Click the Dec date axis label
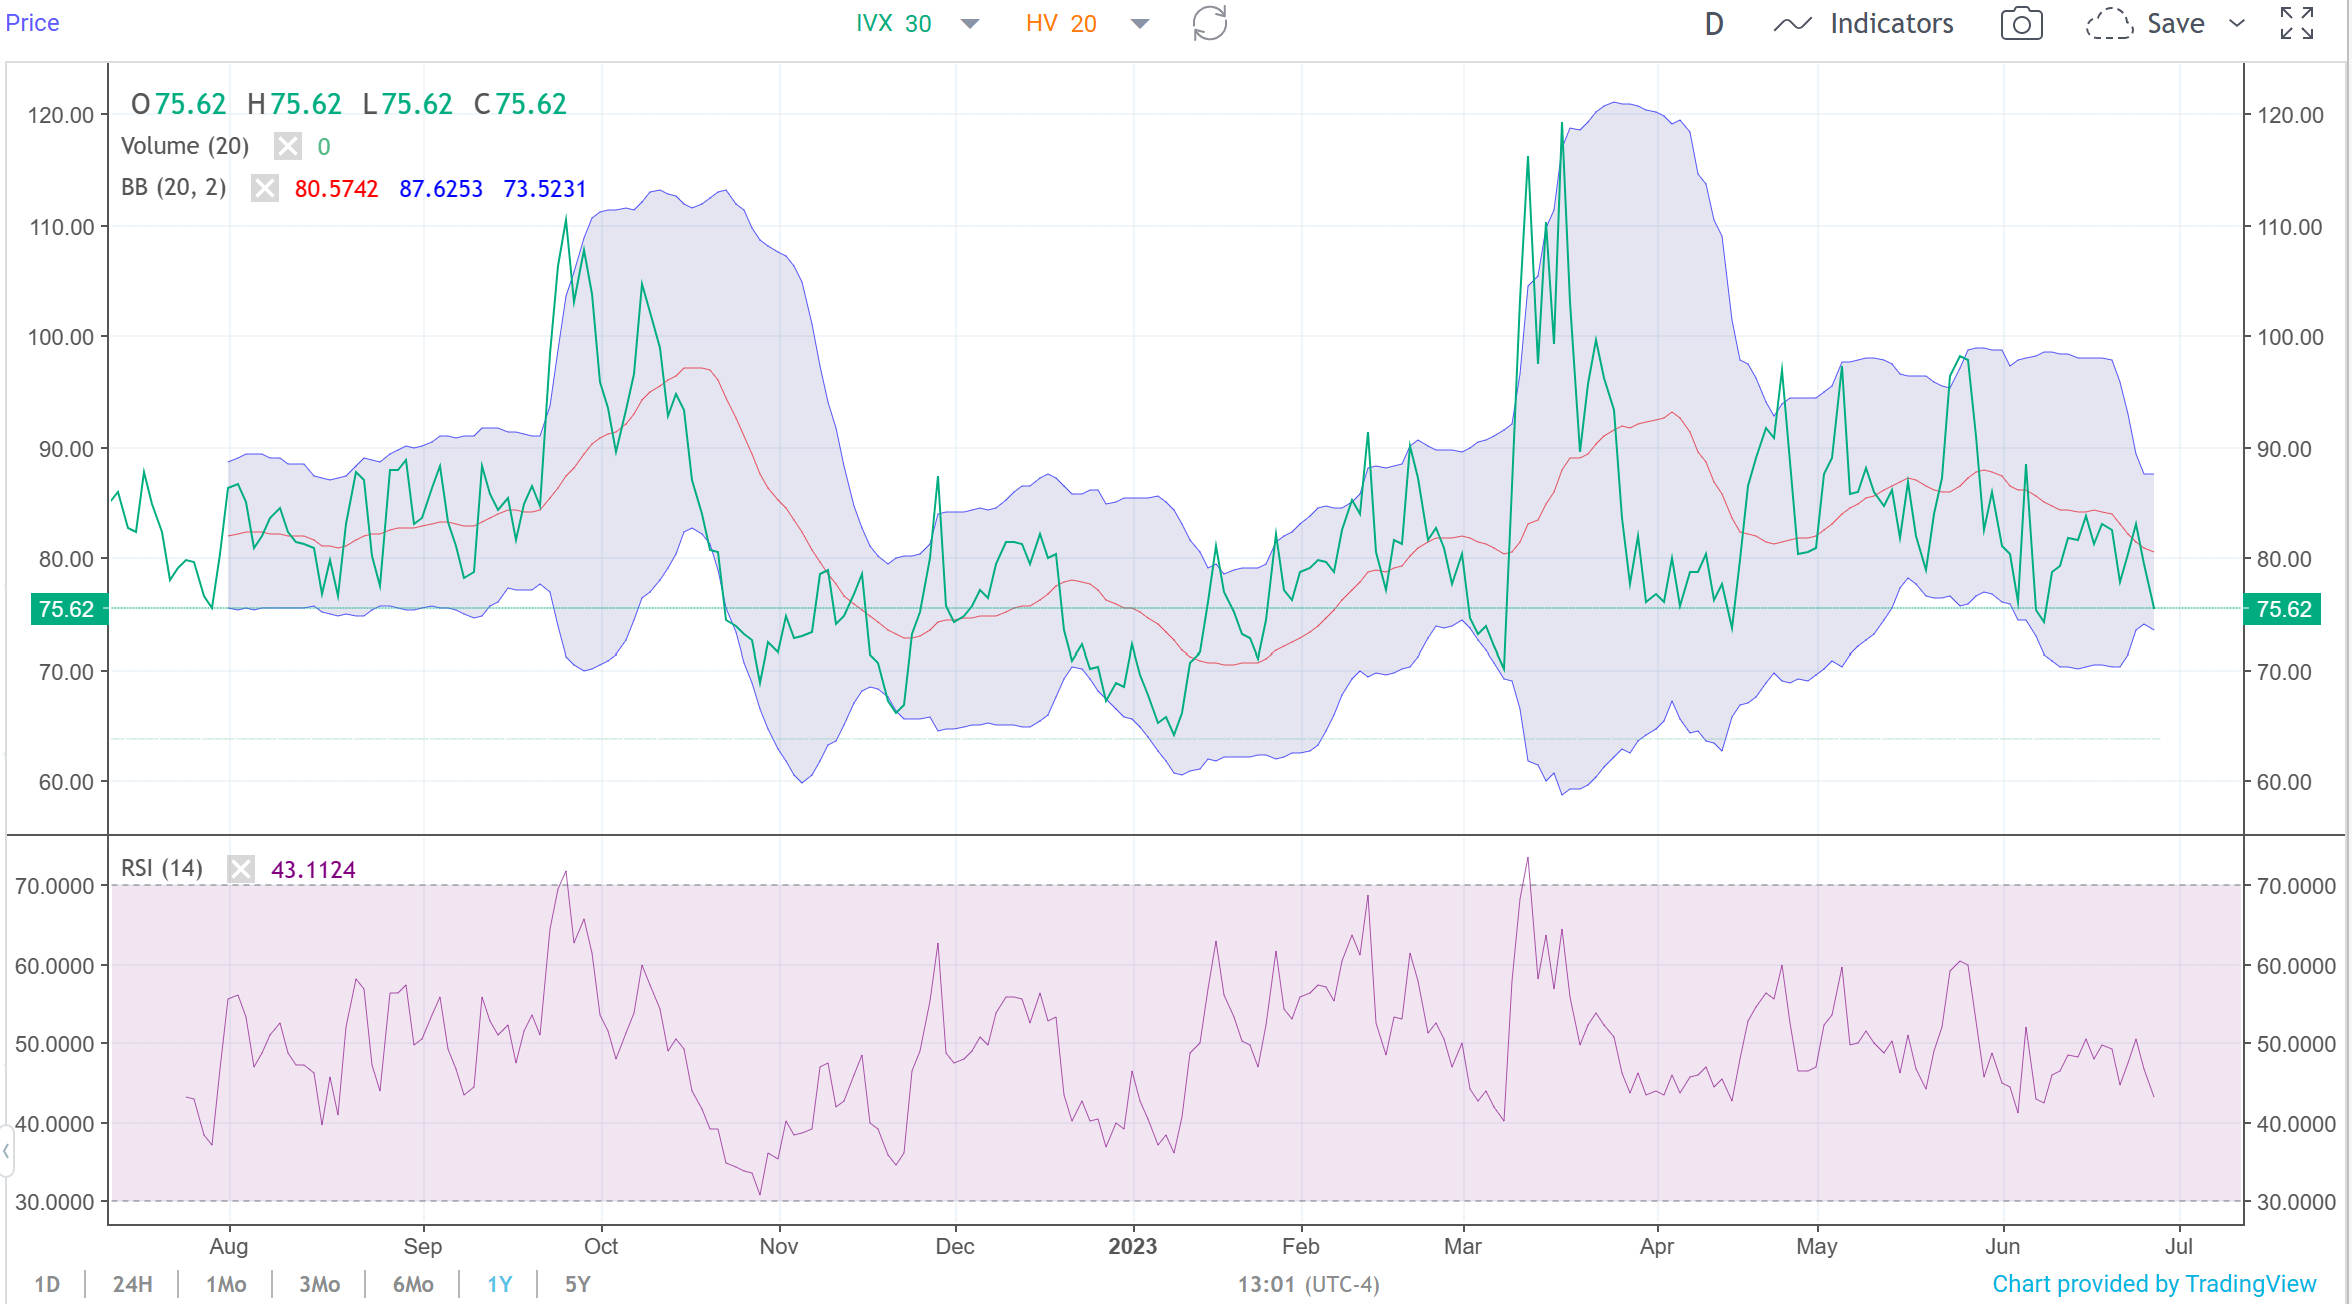2352x1304 pixels. point(955,1246)
